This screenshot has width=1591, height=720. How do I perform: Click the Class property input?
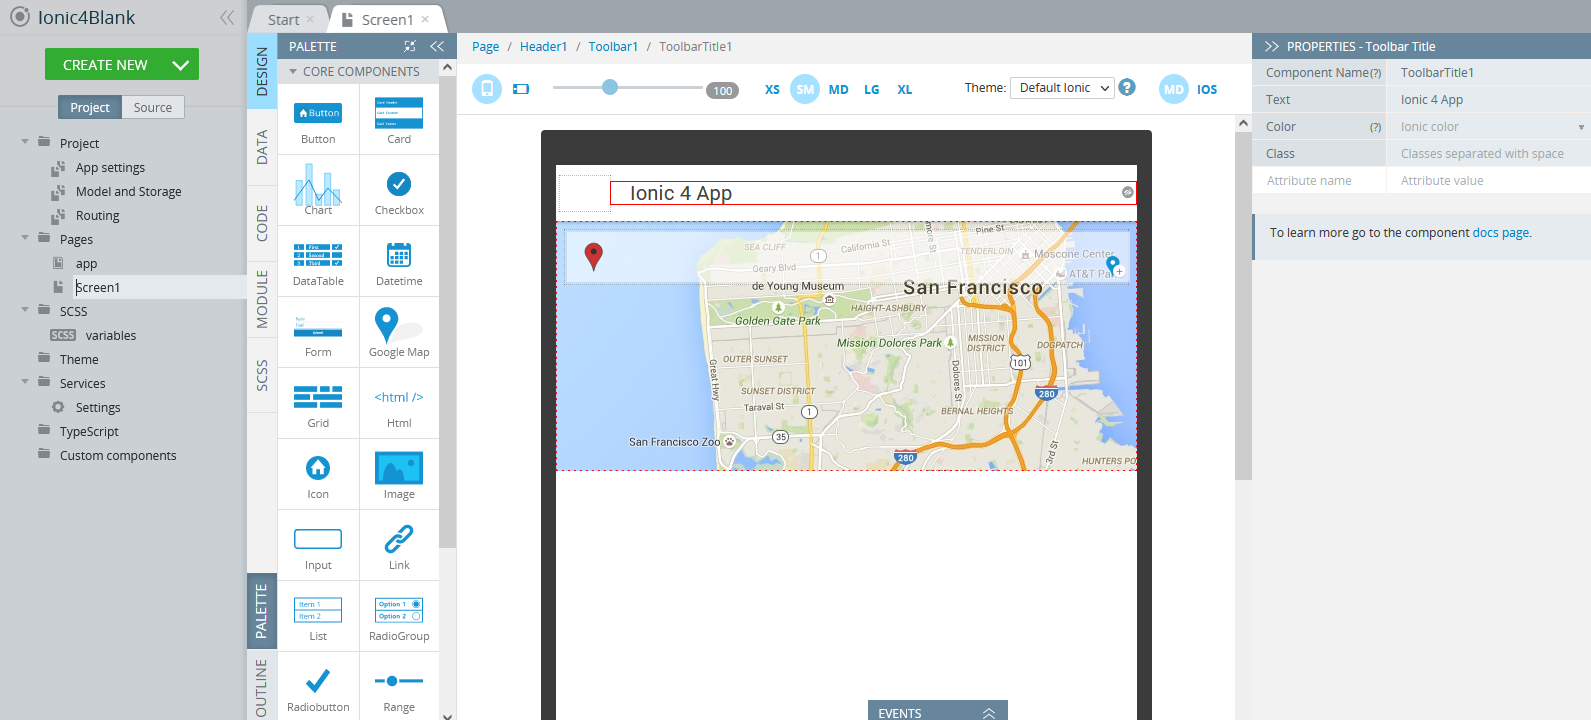[1488, 154]
